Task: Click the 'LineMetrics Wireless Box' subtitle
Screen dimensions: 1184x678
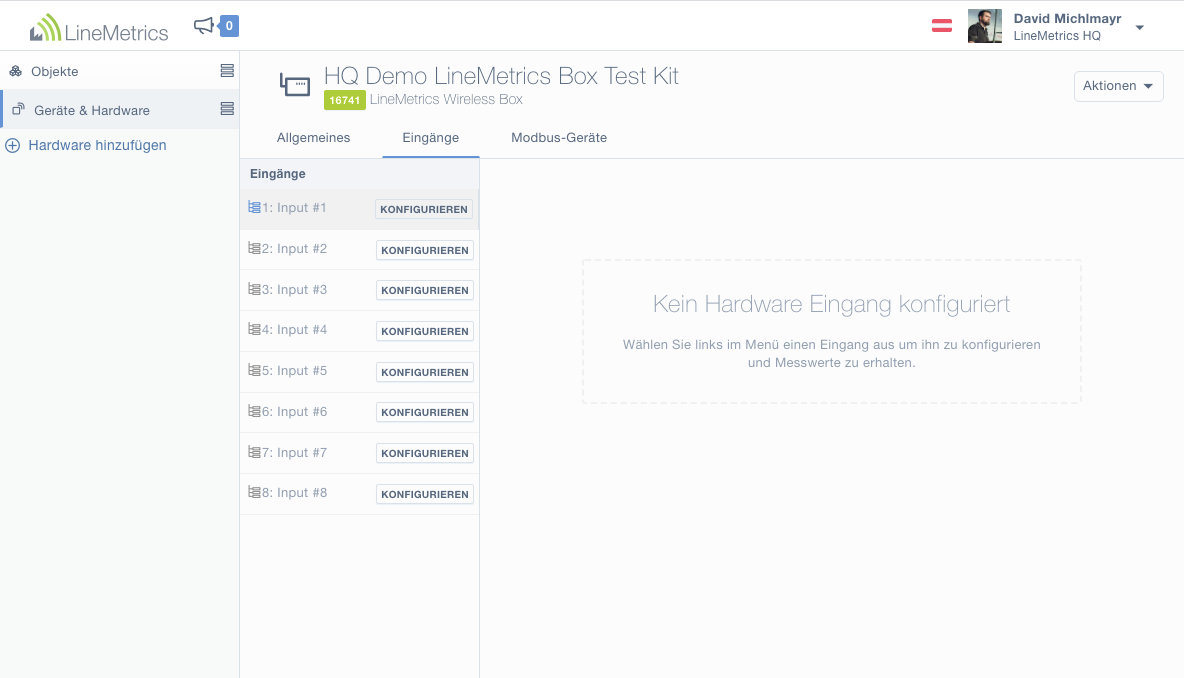Action: point(446,100)
